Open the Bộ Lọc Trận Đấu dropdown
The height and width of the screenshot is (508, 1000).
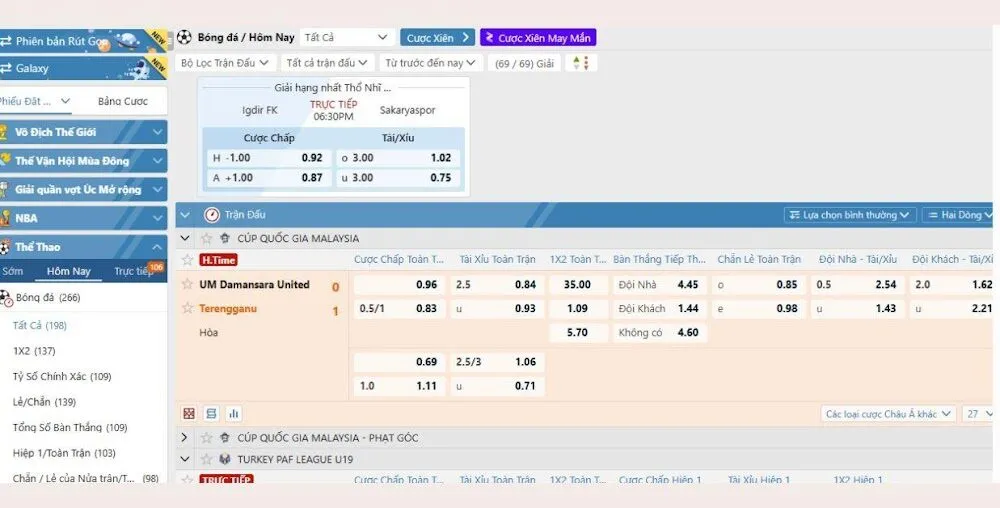(225, 63)
